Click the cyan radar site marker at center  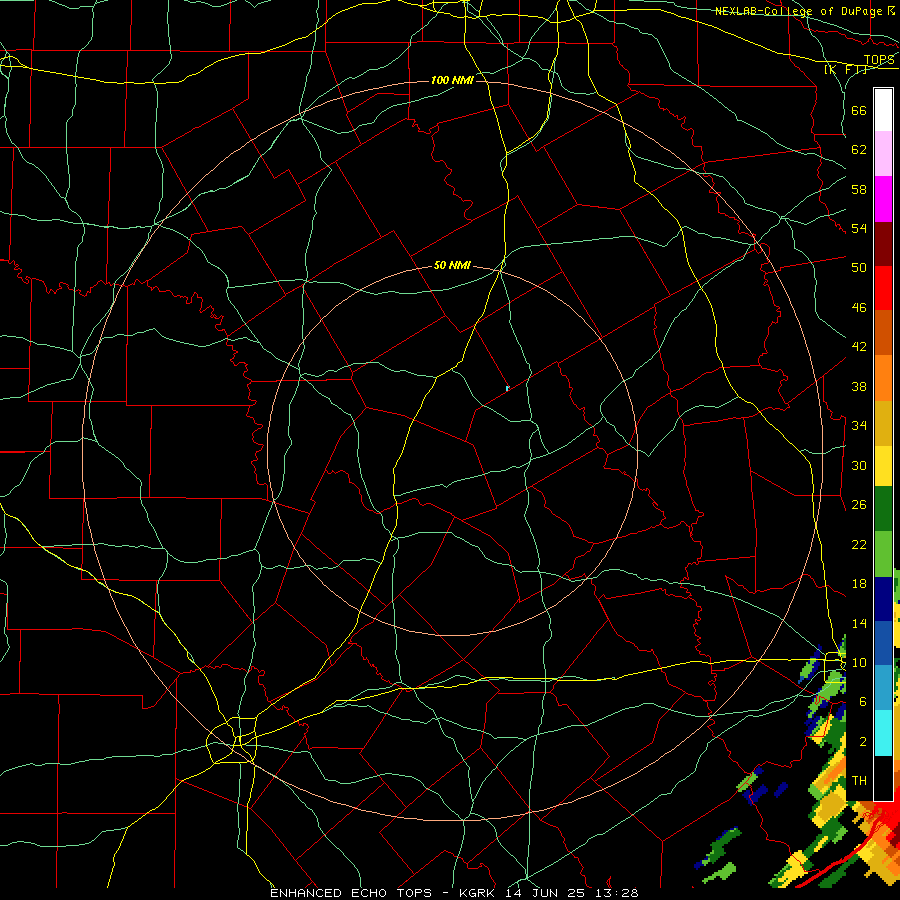click(x=507, y=389)
